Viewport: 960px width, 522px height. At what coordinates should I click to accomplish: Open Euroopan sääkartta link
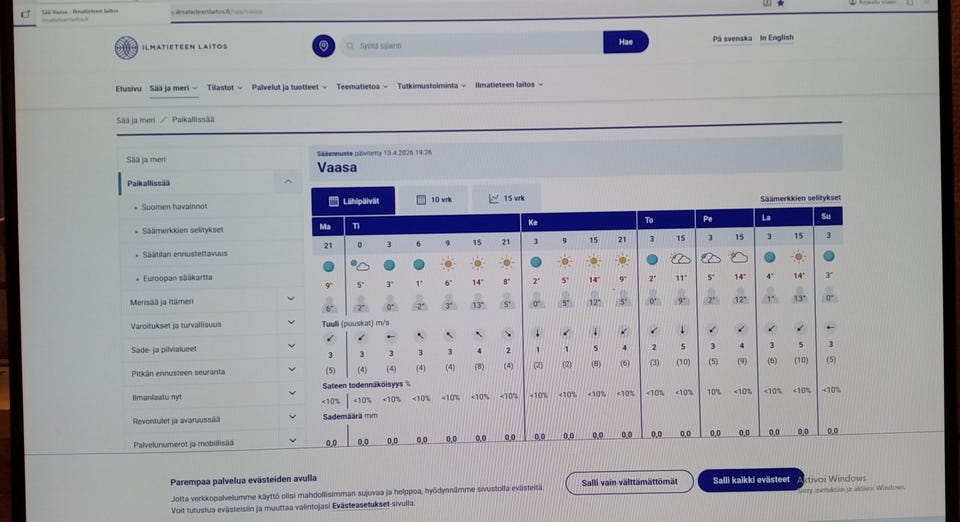178,278
